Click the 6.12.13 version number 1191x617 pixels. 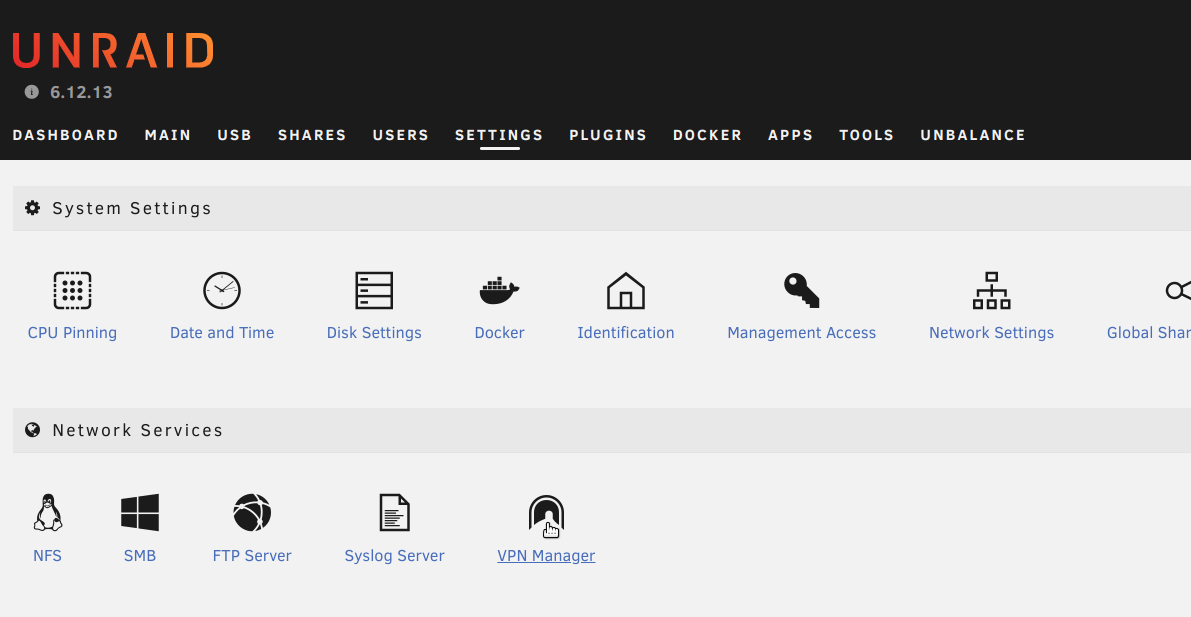pos(81,93)
